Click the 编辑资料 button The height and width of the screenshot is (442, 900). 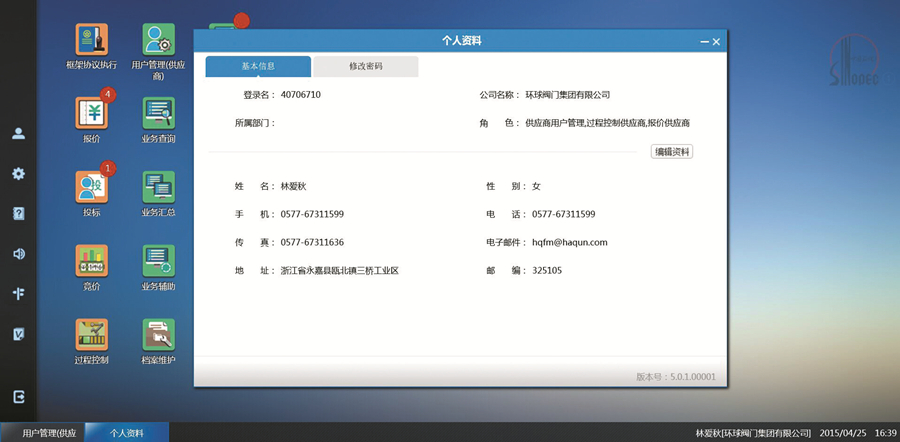tap(672, 152)
